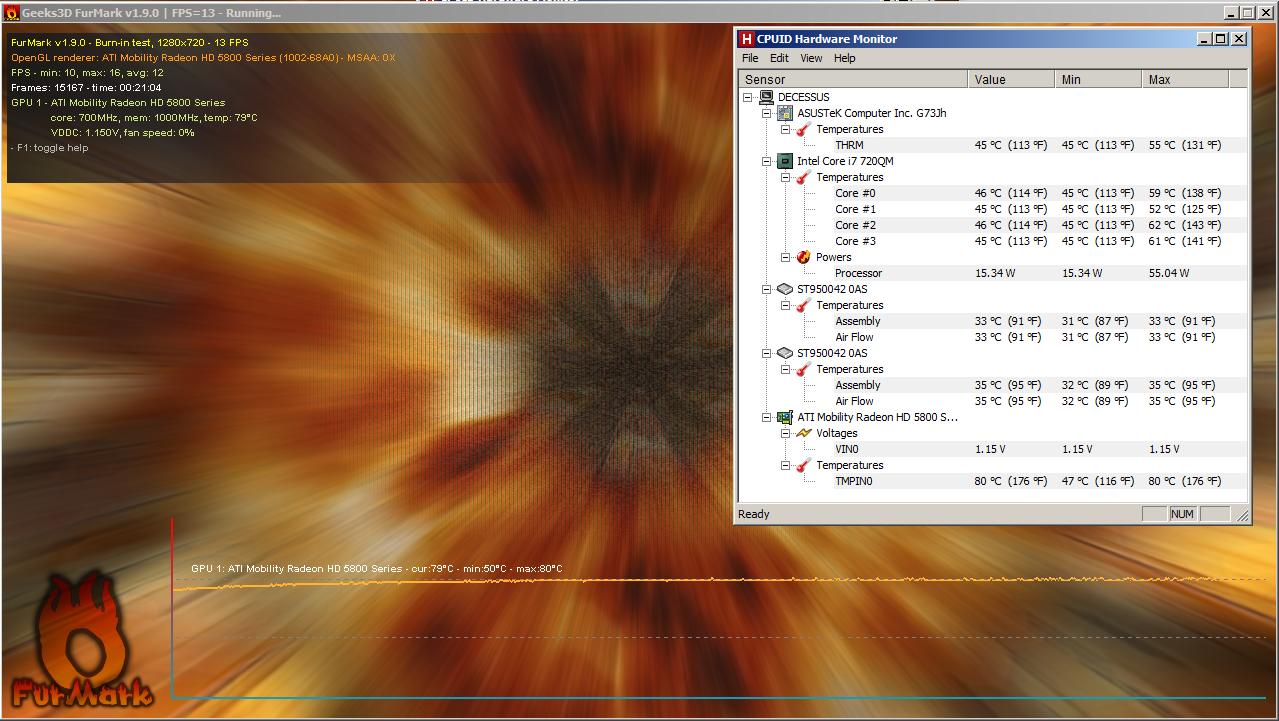
Task: Click the VDDC and fan speed line in FurMark
Action: (x=123, y=133)
